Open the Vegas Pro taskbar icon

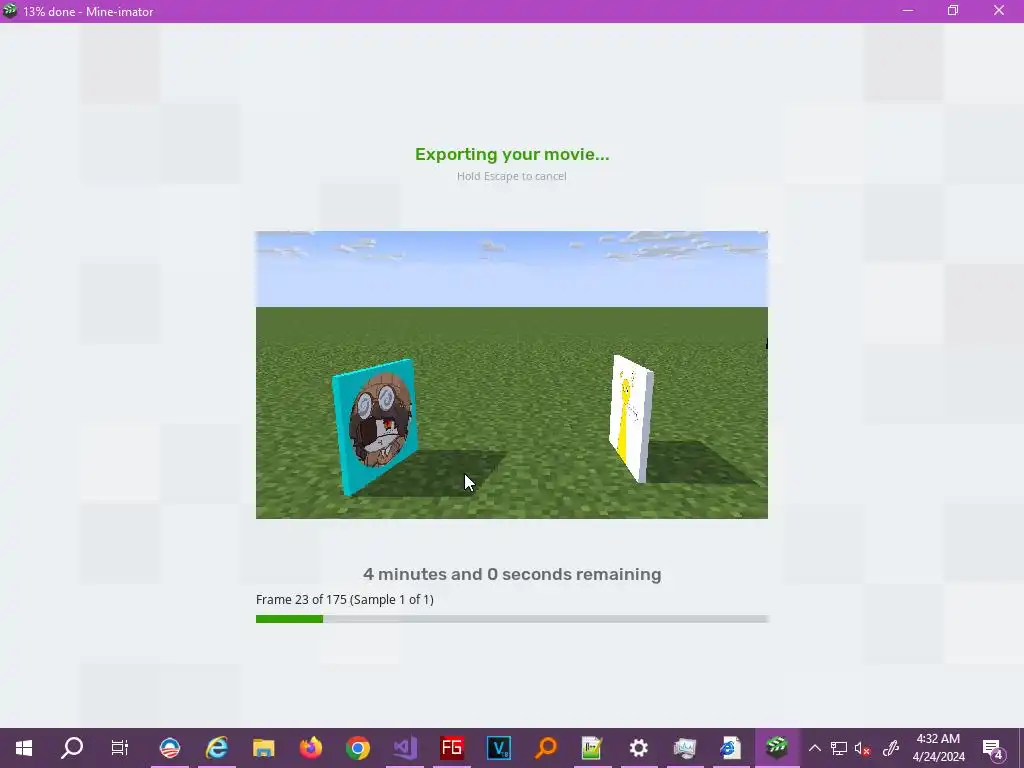499,748
